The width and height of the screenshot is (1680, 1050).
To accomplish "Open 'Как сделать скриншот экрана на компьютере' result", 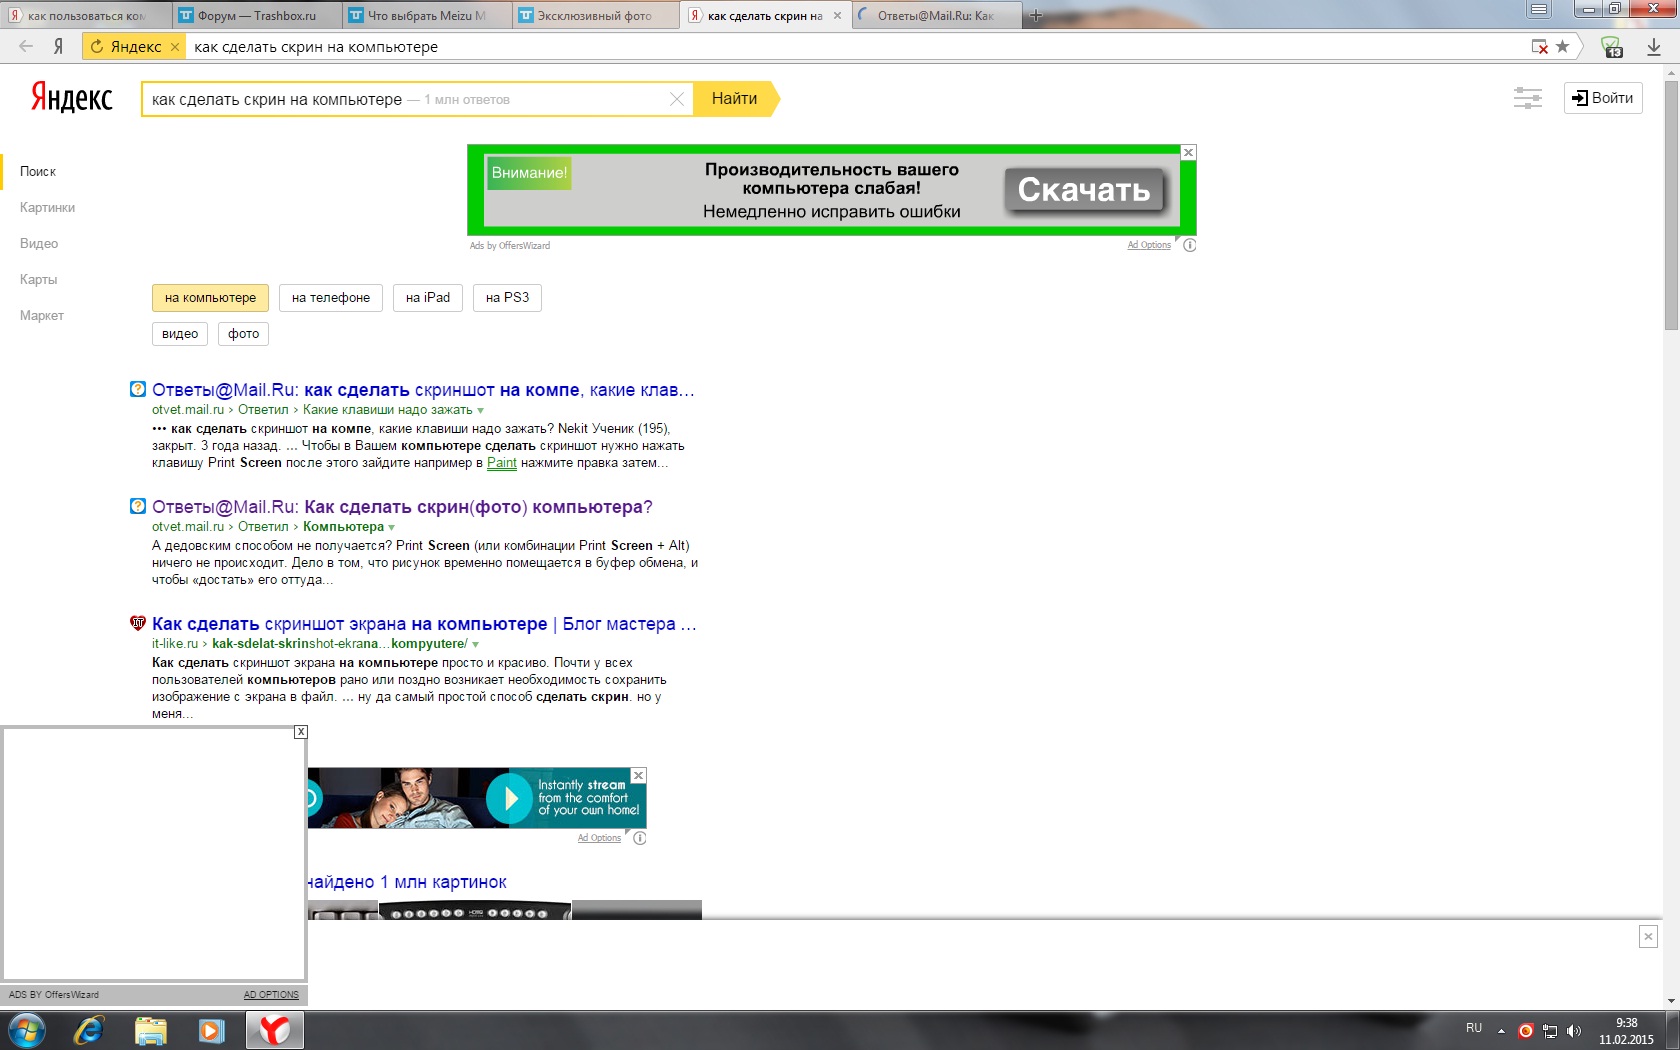I will (x=424, y=624).
